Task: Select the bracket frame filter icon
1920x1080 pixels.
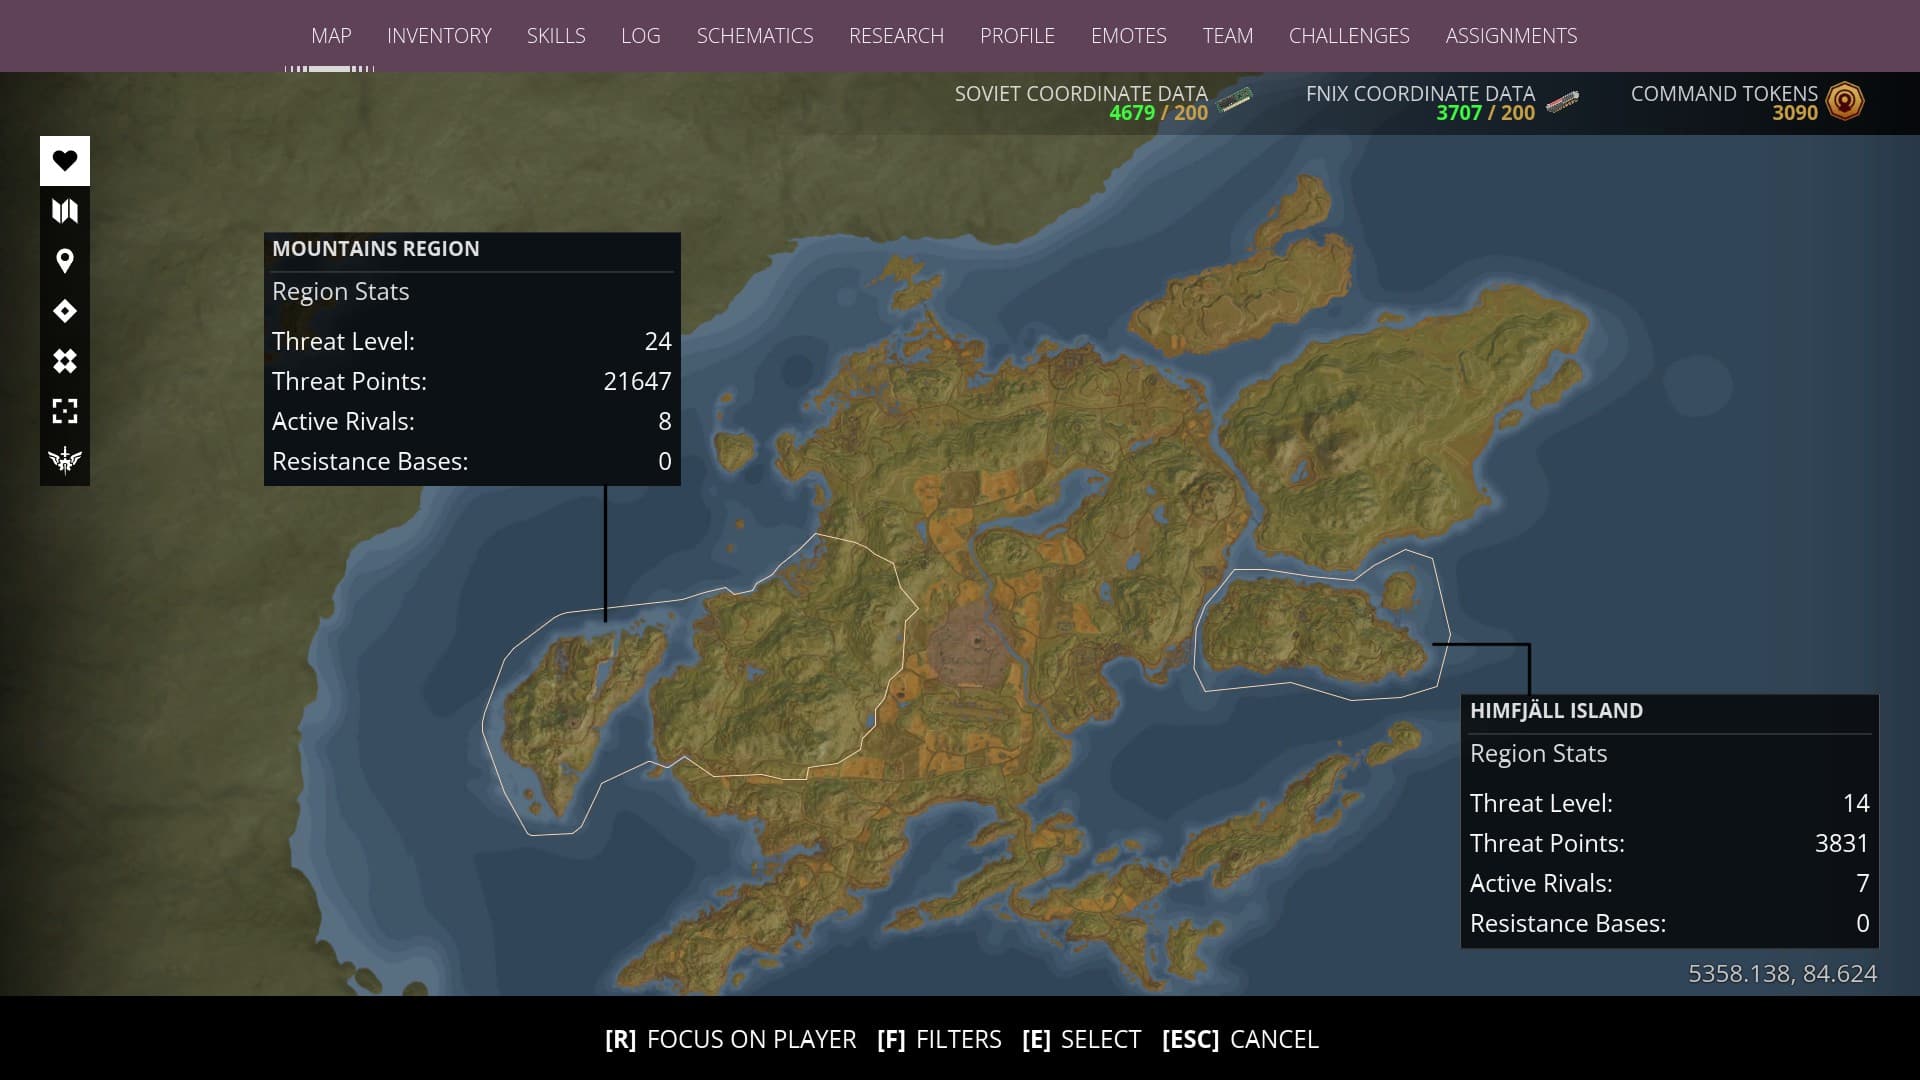Action: (65, 411)
